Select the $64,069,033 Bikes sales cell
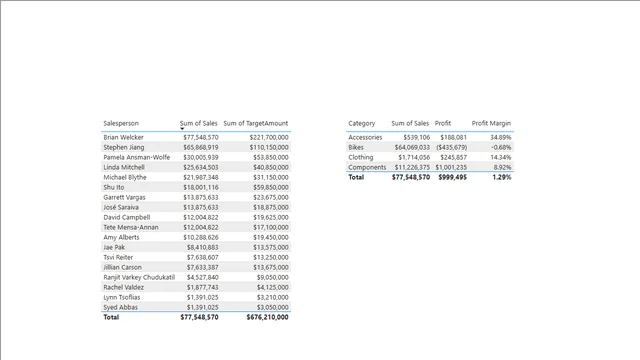 [412, 147]
